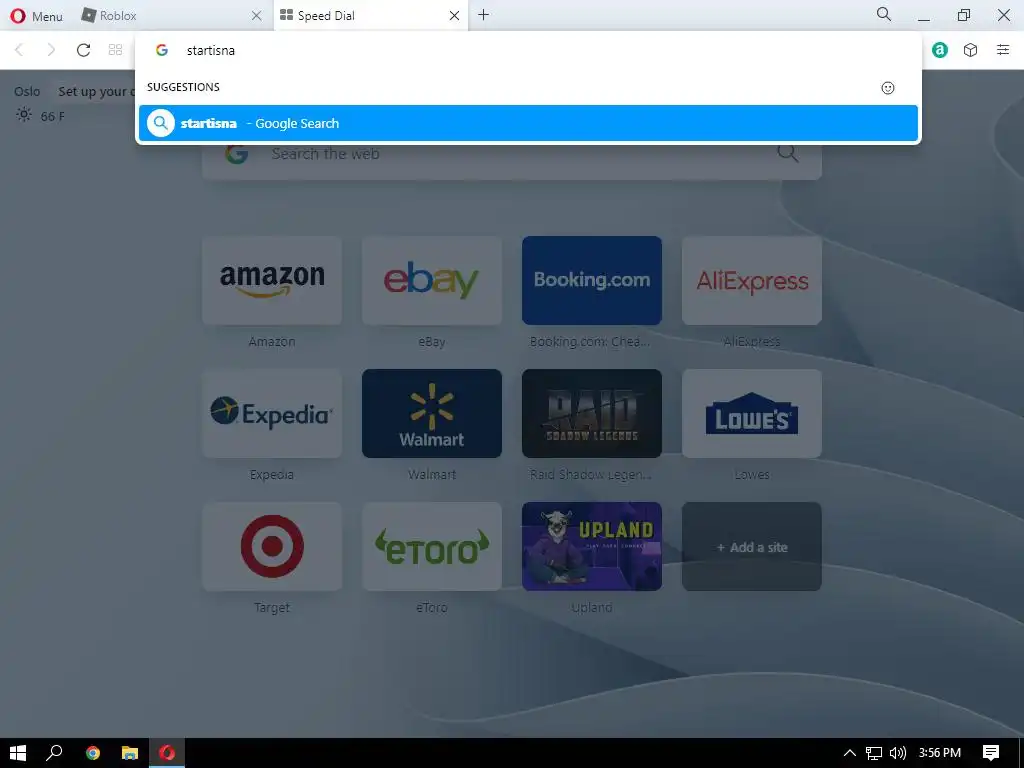This screenshot has height=768, width=1024.
Task: Open File Explorer from the taskbar
Action: tap(130, 753)
